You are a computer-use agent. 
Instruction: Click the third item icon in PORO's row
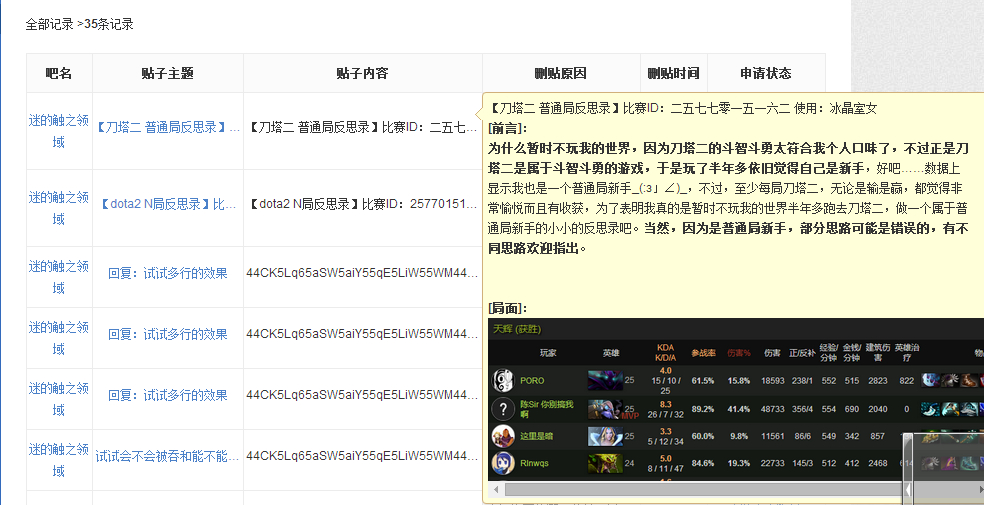[970, 380]
